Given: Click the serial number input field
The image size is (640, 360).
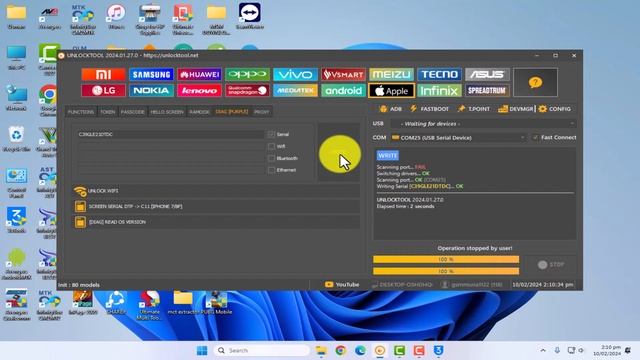Looking at the screenshot, I should [x=171, y=134].
